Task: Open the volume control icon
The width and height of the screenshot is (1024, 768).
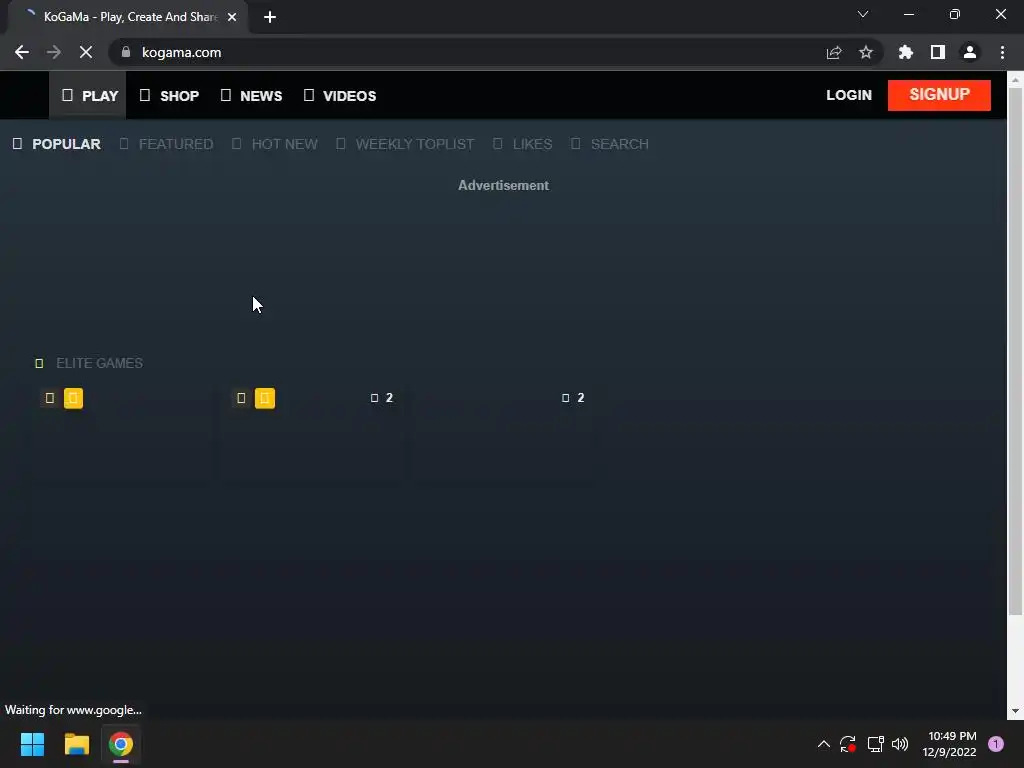Action: point(900,744)
